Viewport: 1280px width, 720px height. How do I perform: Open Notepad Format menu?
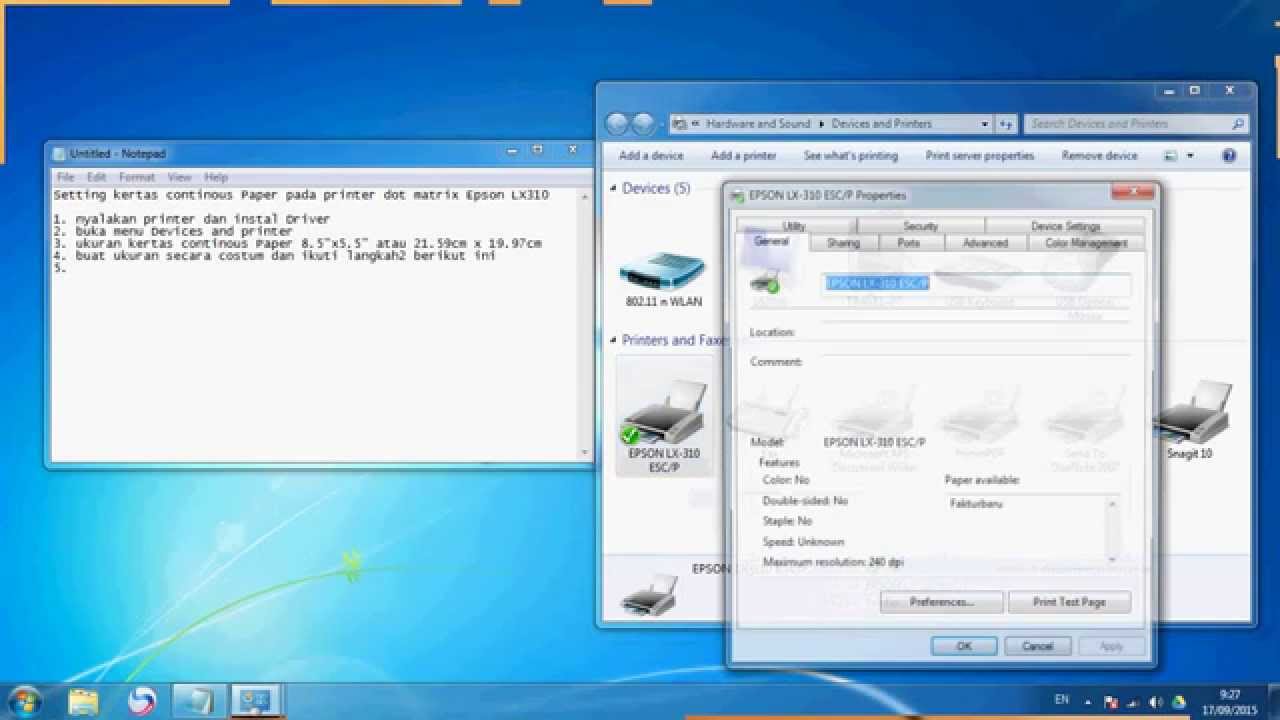coord(137,177)
